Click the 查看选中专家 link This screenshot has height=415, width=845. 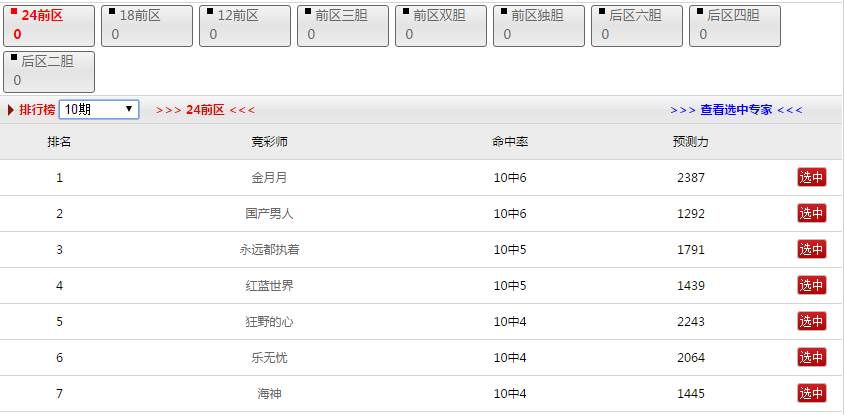tap(736, 110)
